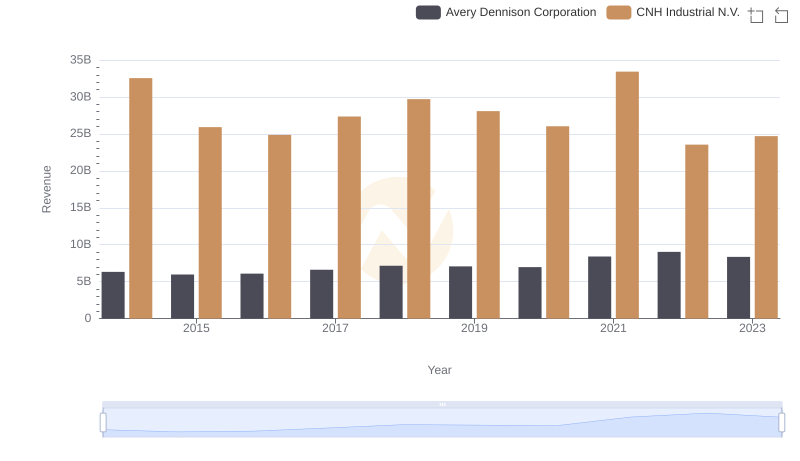Click the Avery Dennison bar for 2015
Viewport: 800px width, 461px height.
(183, 296)
